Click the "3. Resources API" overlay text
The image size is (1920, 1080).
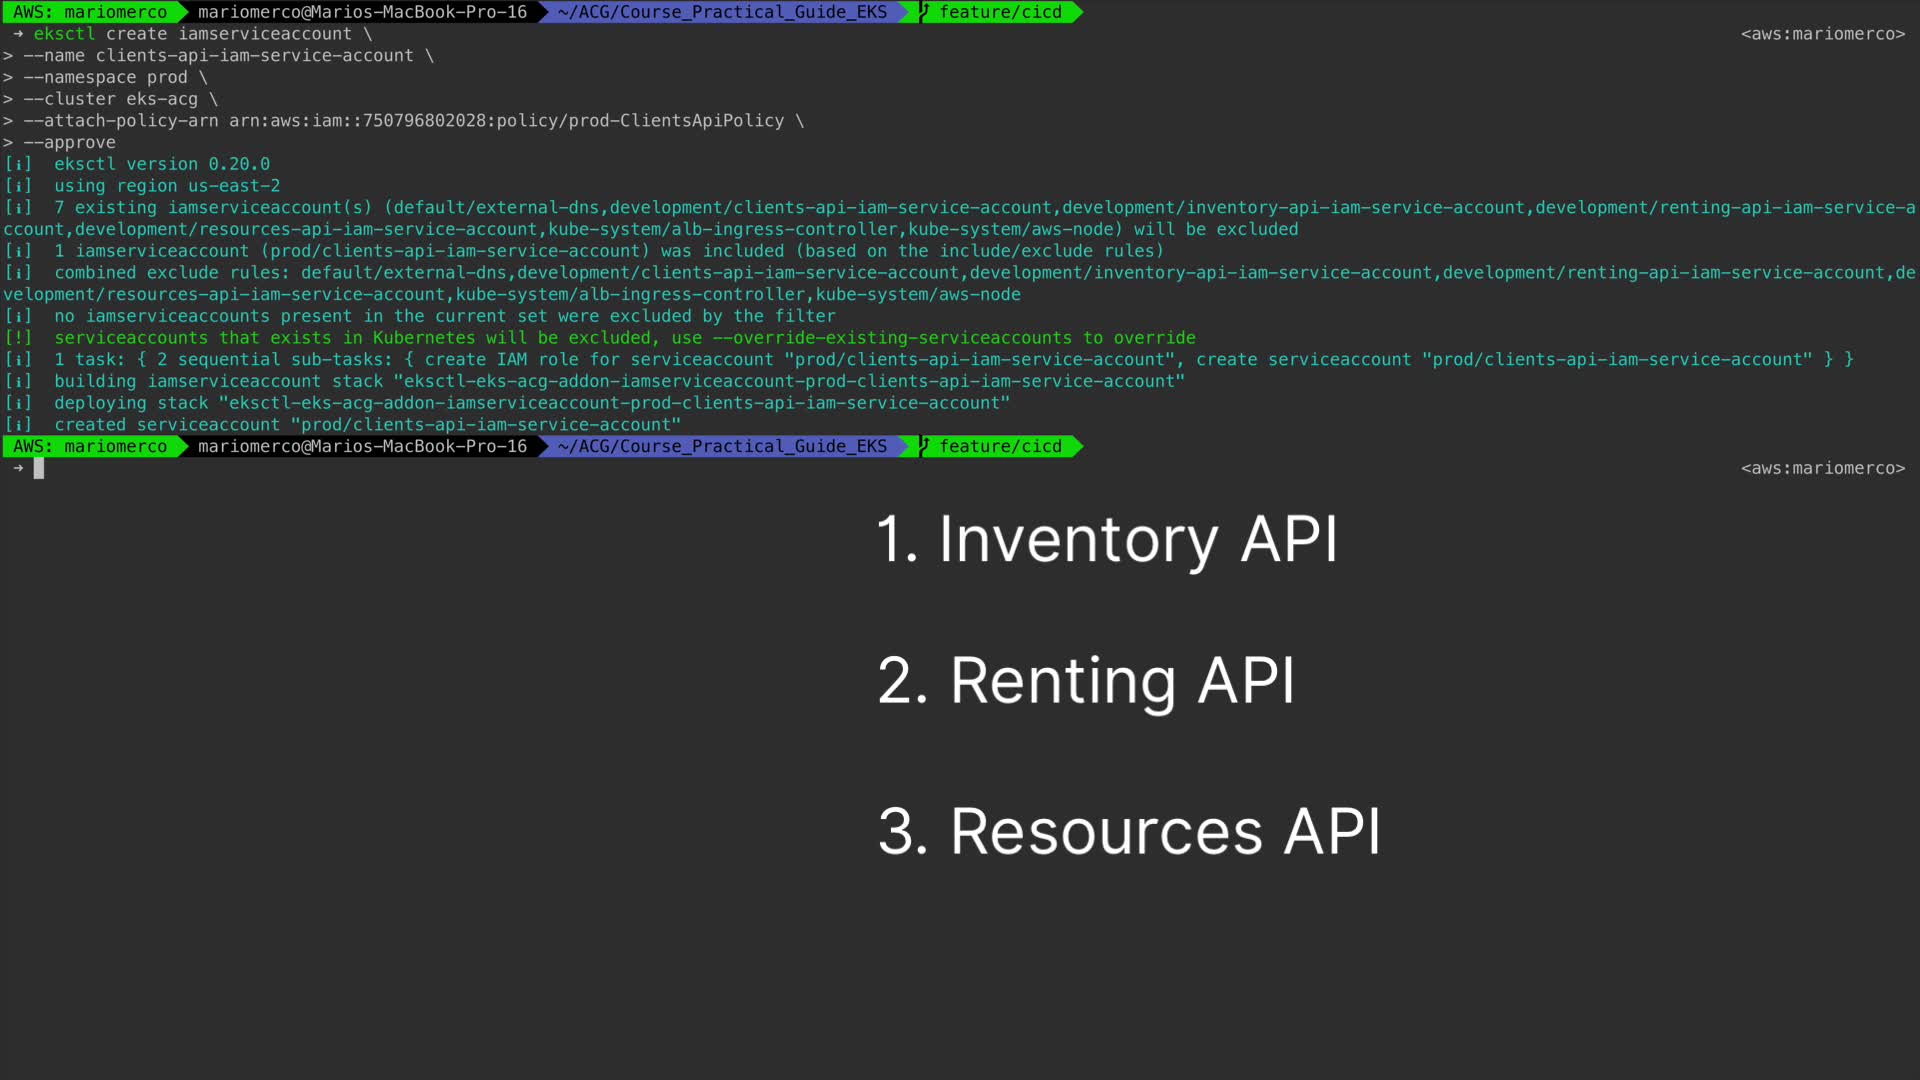pos(1129,832)
